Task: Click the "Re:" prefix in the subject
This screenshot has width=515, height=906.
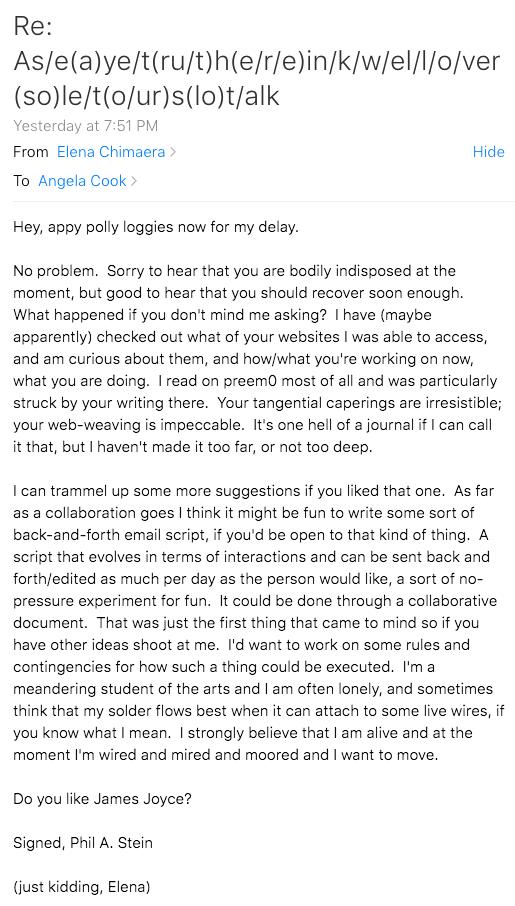Action: pos(32,27)
